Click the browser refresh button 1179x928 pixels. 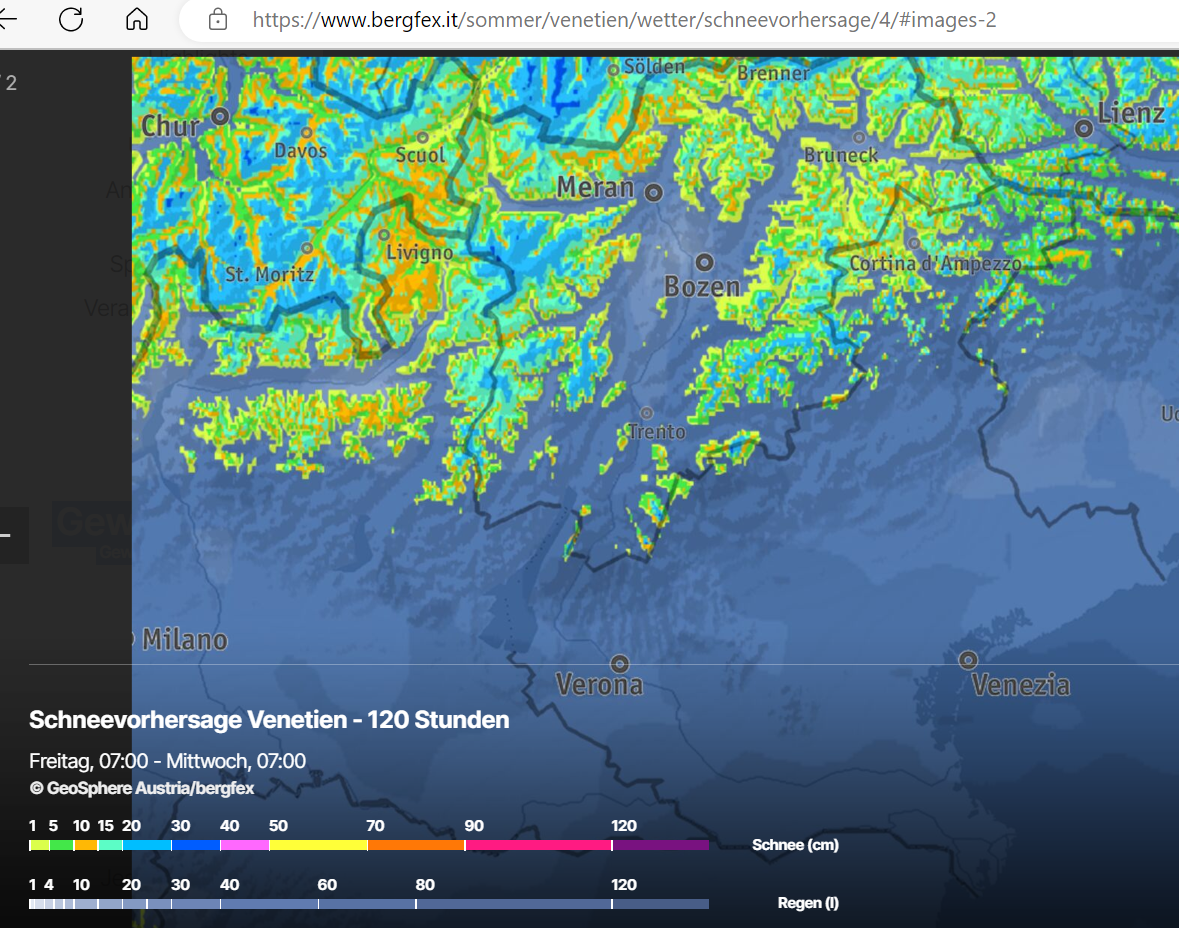pos(71,19)
